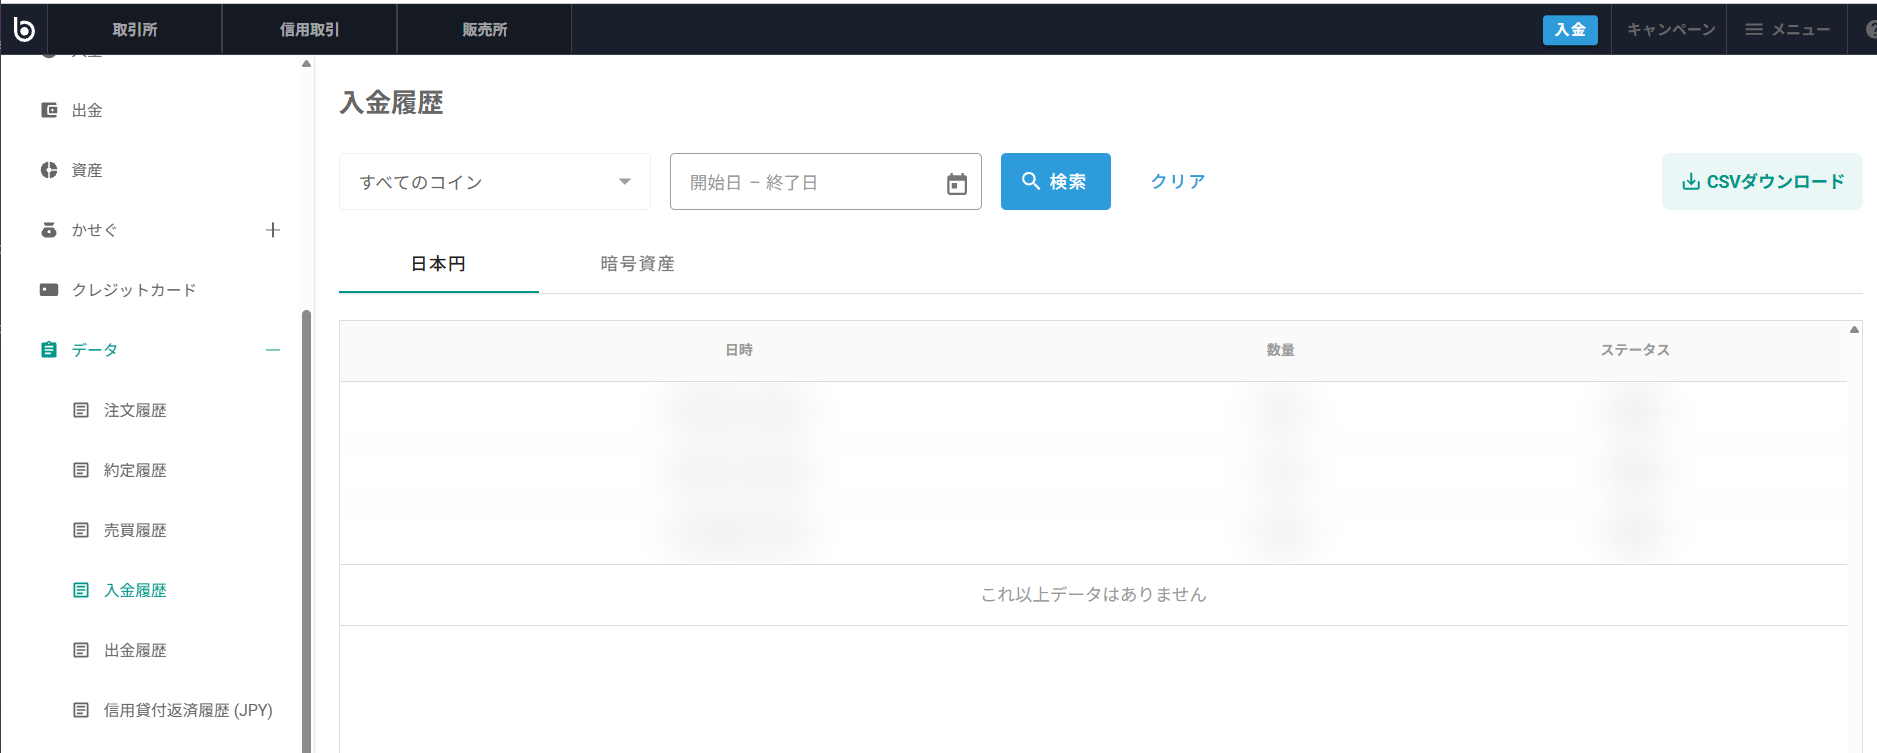Click the ステータス column header
This screenshot has height=753, width=1877.
click(1635, 350)
